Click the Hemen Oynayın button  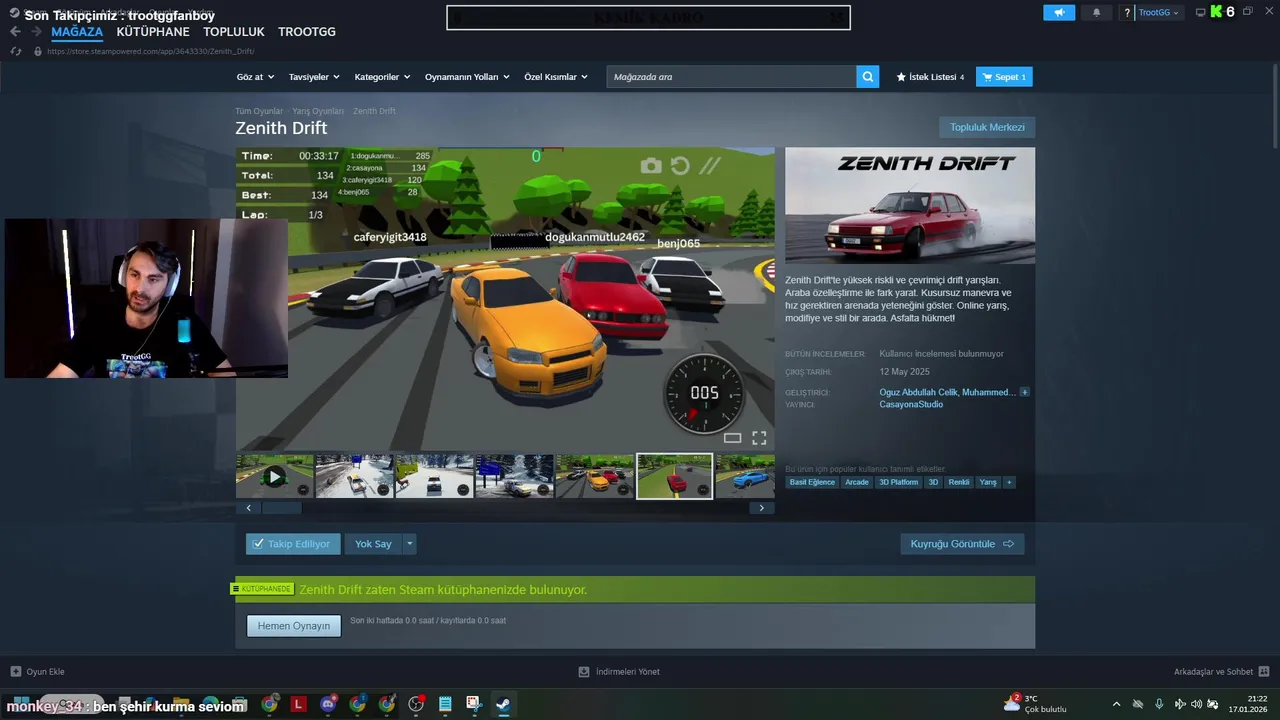294,626
